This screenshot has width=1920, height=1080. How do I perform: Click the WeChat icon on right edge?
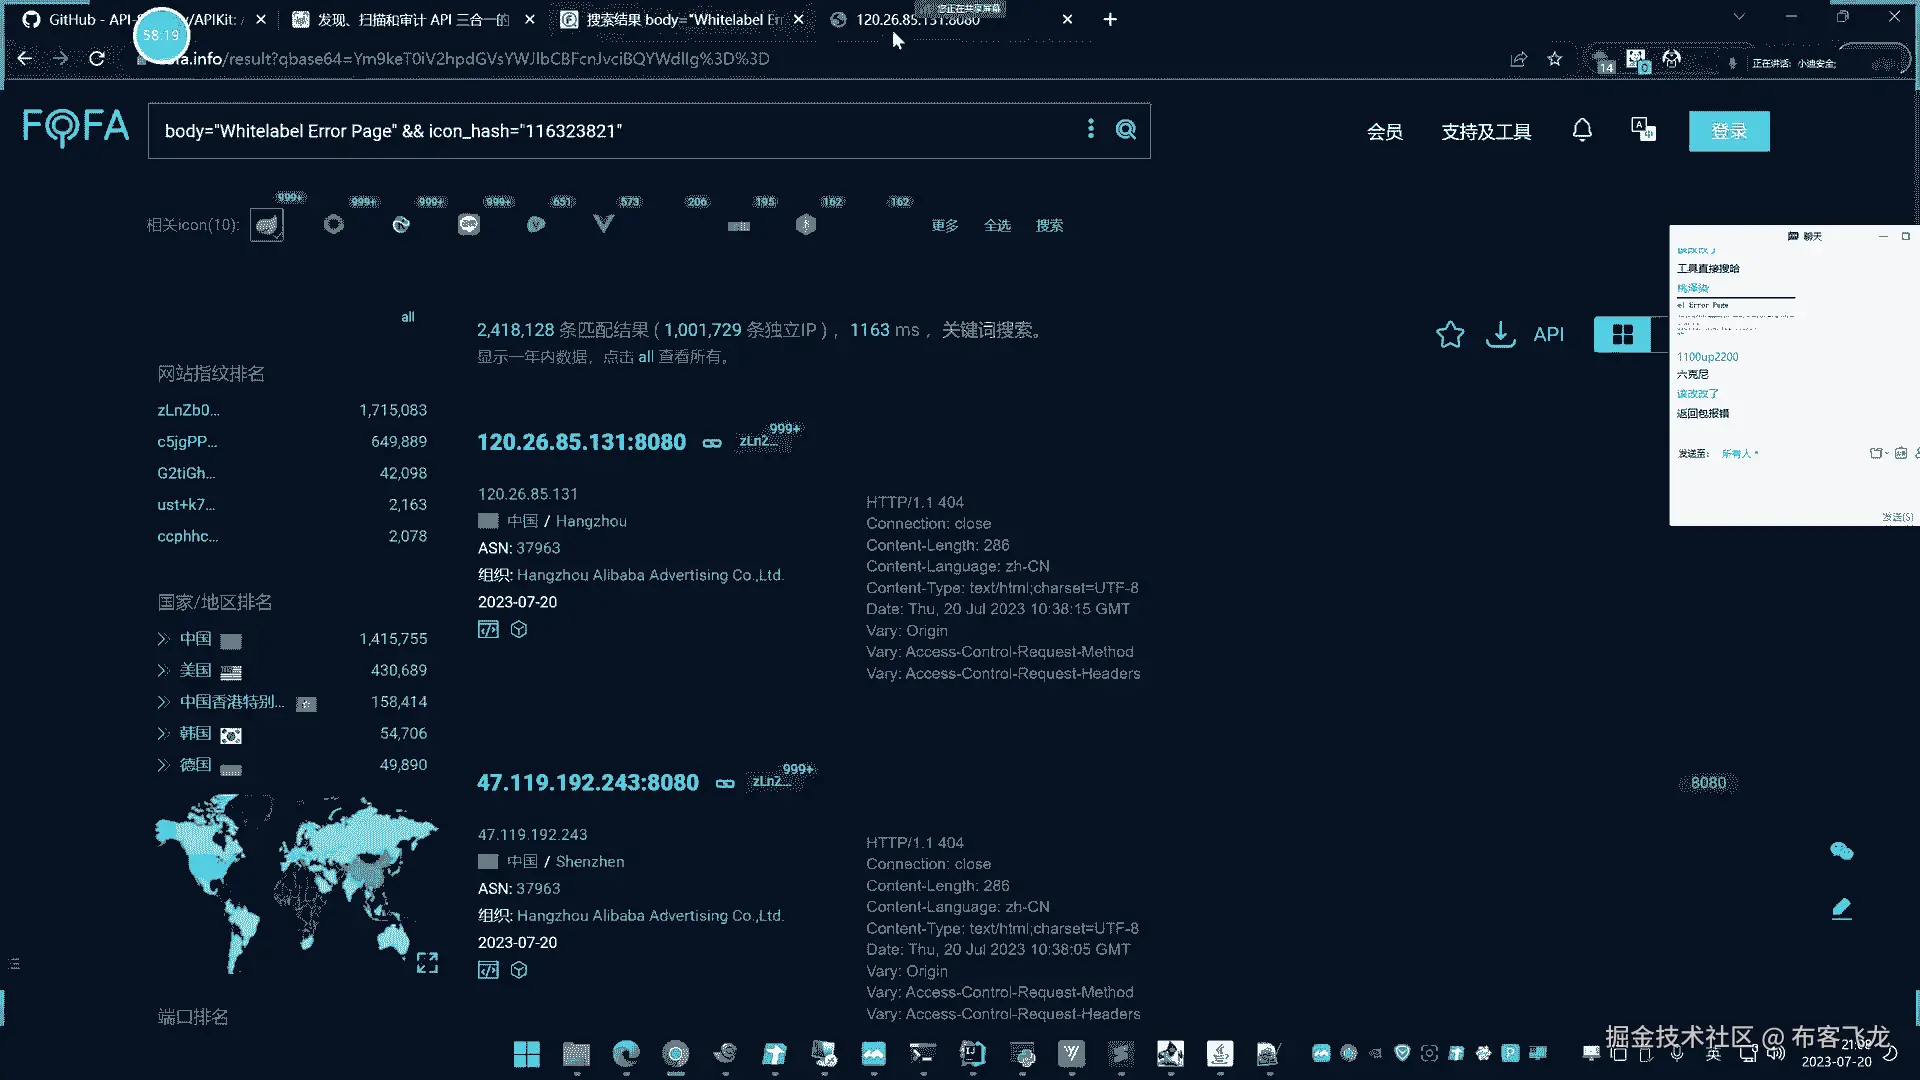click(1841, 851)
